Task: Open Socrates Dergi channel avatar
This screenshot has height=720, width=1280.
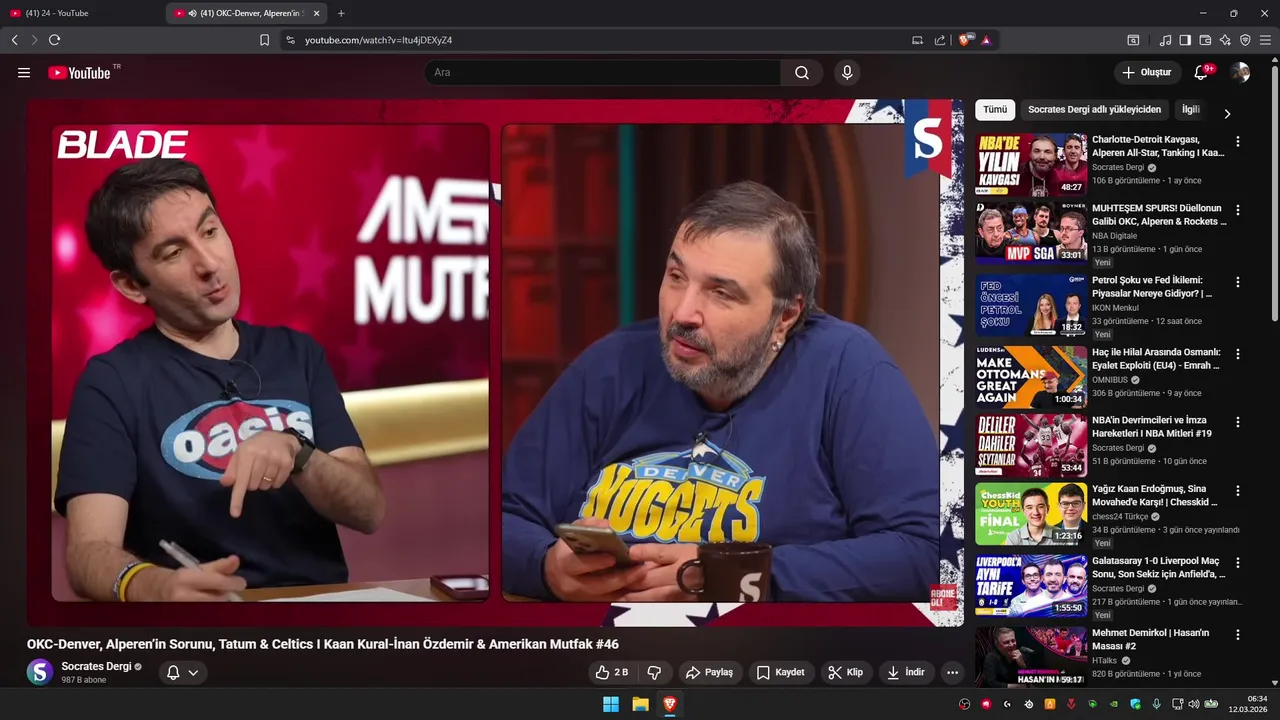Action: [x=40, y=672]
